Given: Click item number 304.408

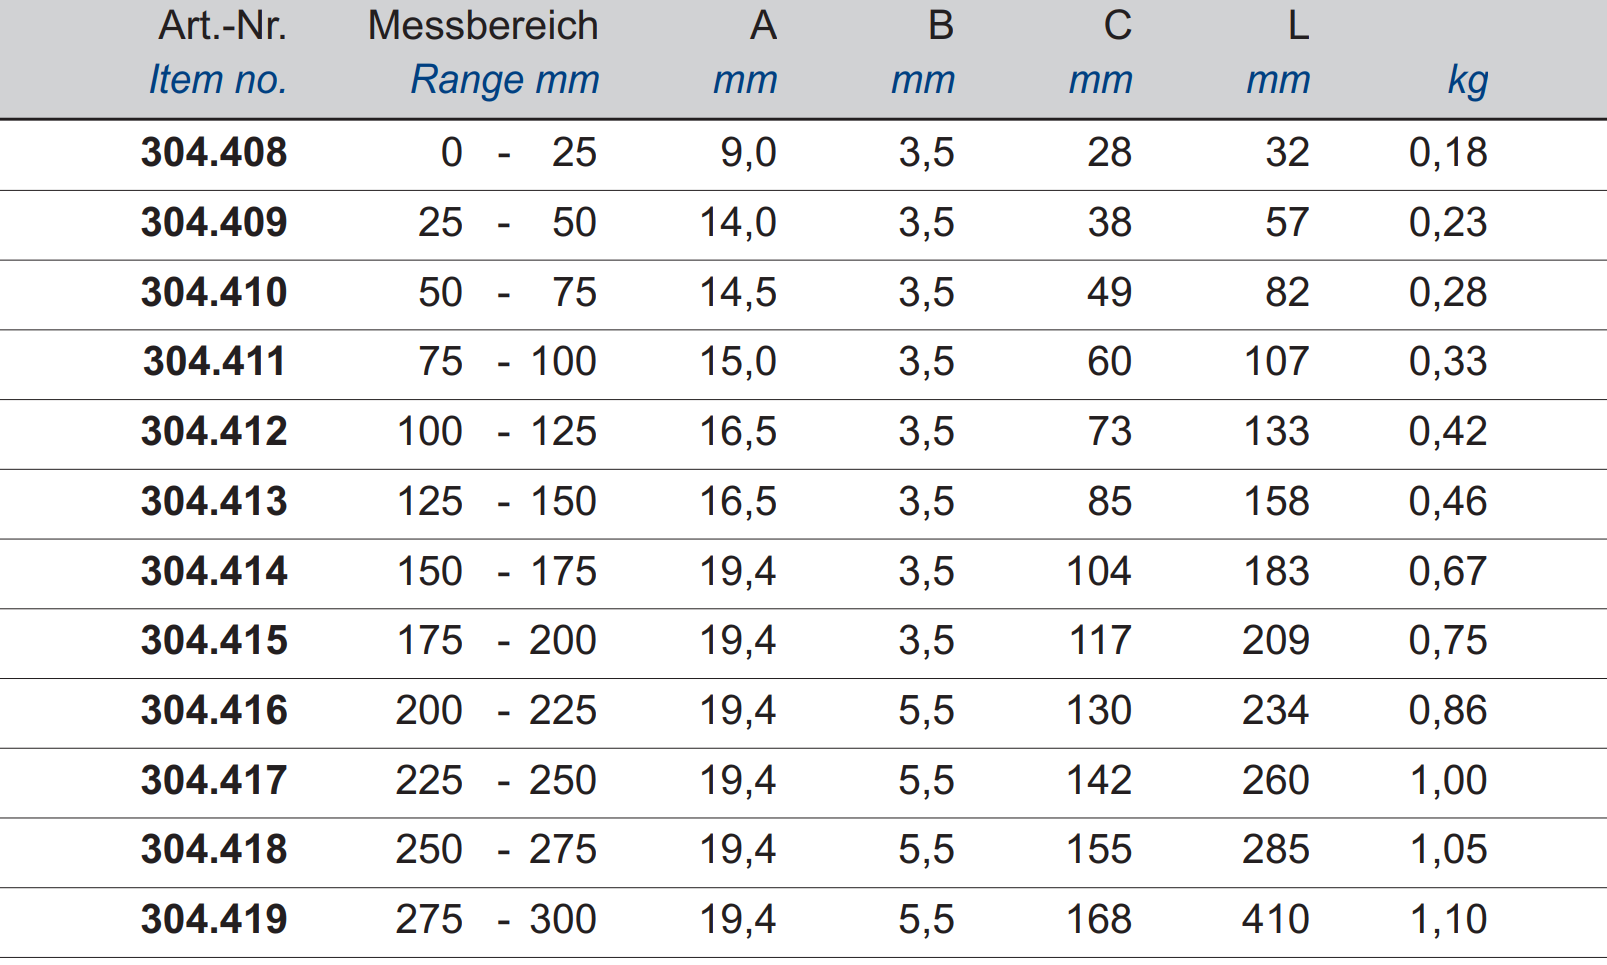Looking at the screenshot, I should coord(214,153).
